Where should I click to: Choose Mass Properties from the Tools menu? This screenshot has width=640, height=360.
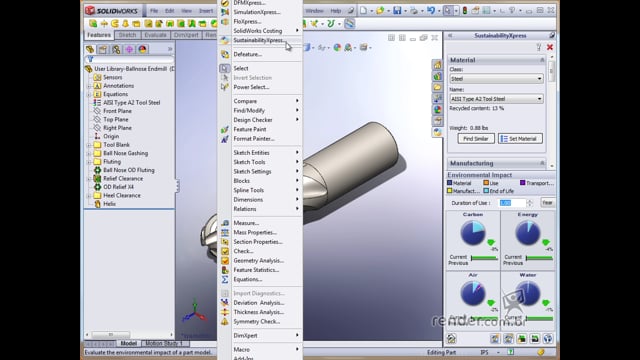point(260,232)
